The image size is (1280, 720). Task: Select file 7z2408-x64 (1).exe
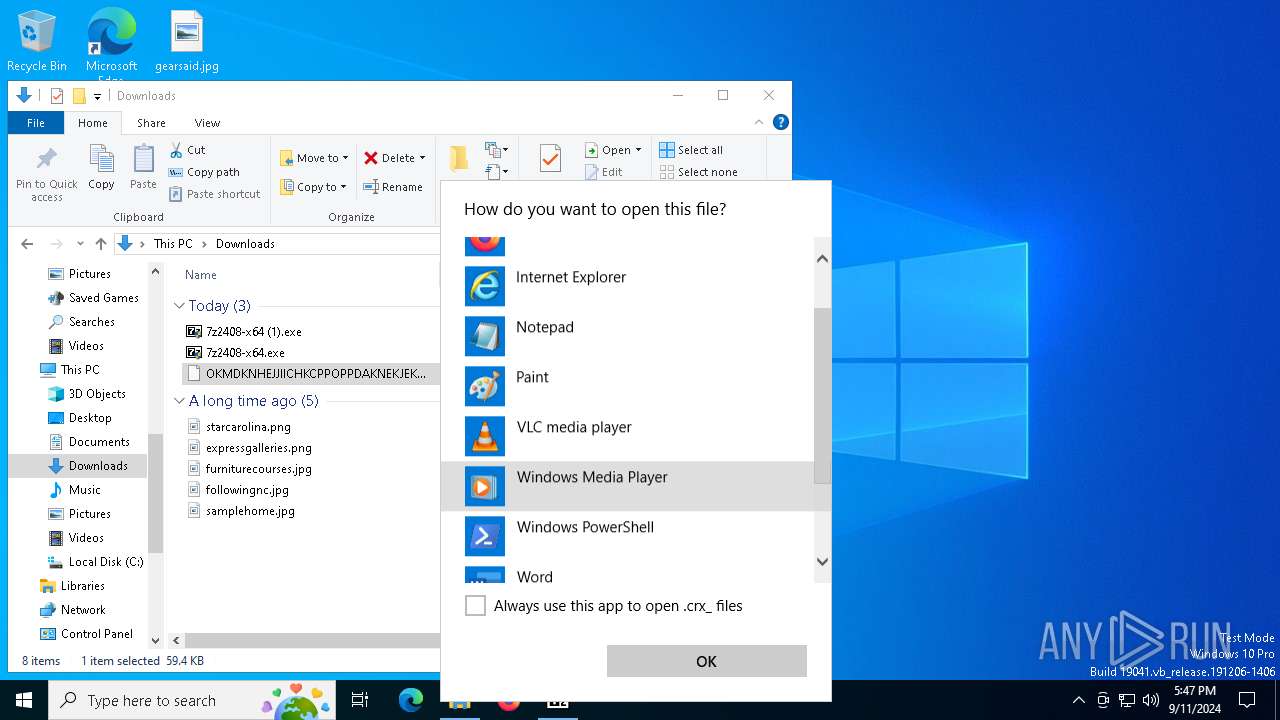tap(253, 331)
